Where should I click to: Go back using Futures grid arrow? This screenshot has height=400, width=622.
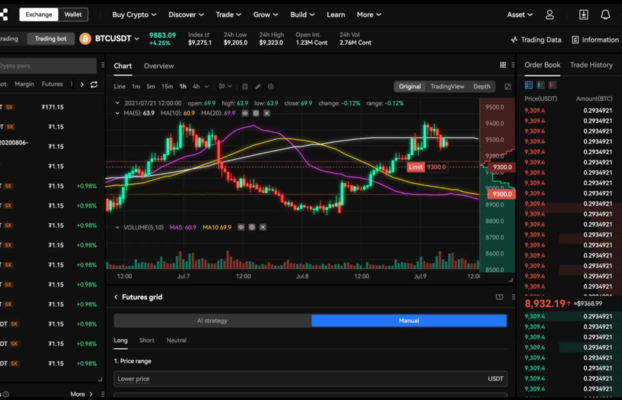point(116,297)
